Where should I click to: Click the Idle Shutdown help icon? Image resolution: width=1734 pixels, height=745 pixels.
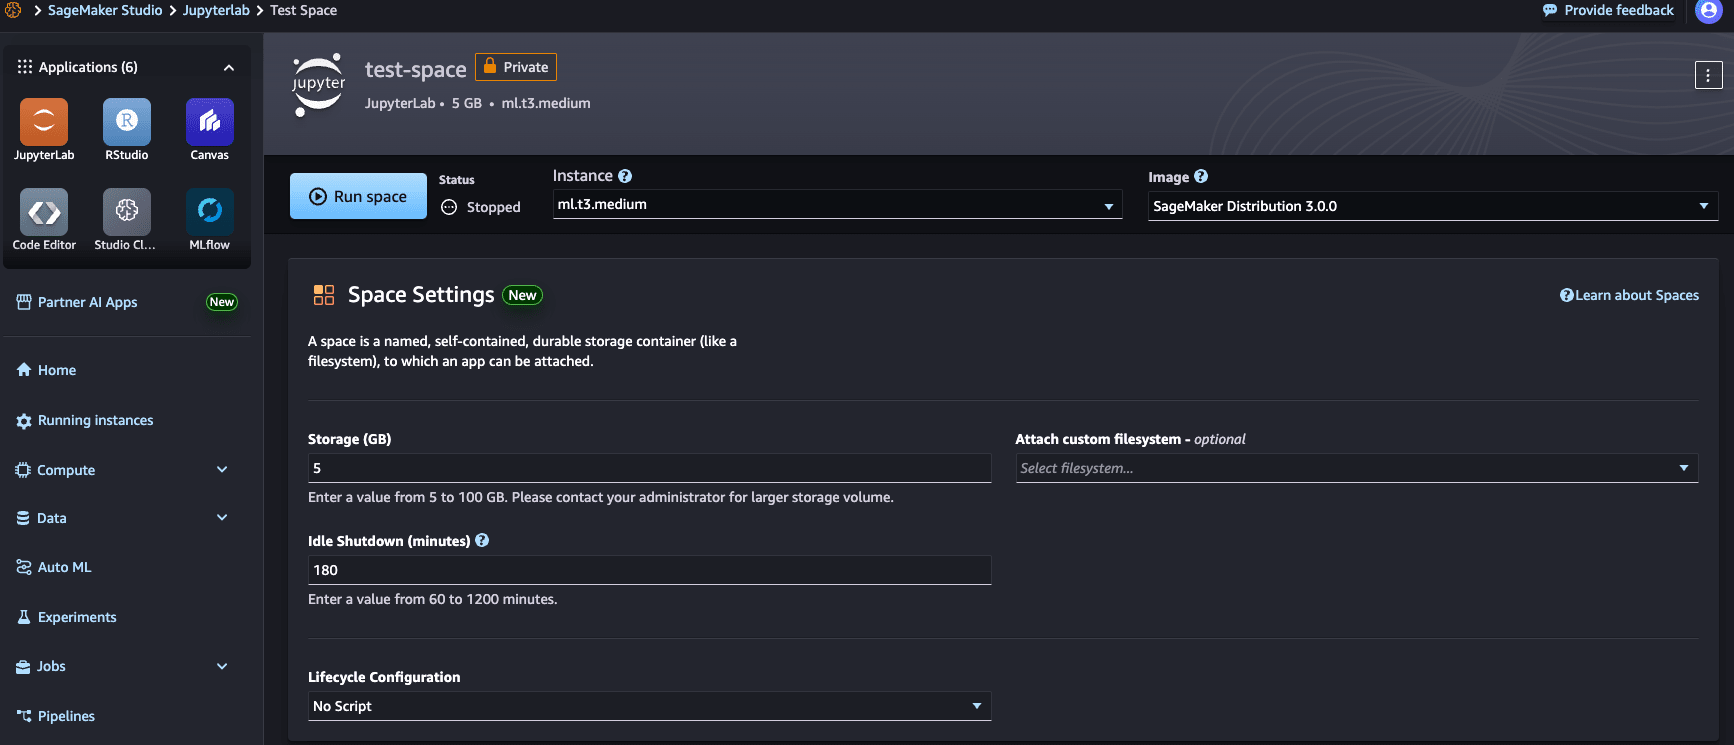[482, 540]
